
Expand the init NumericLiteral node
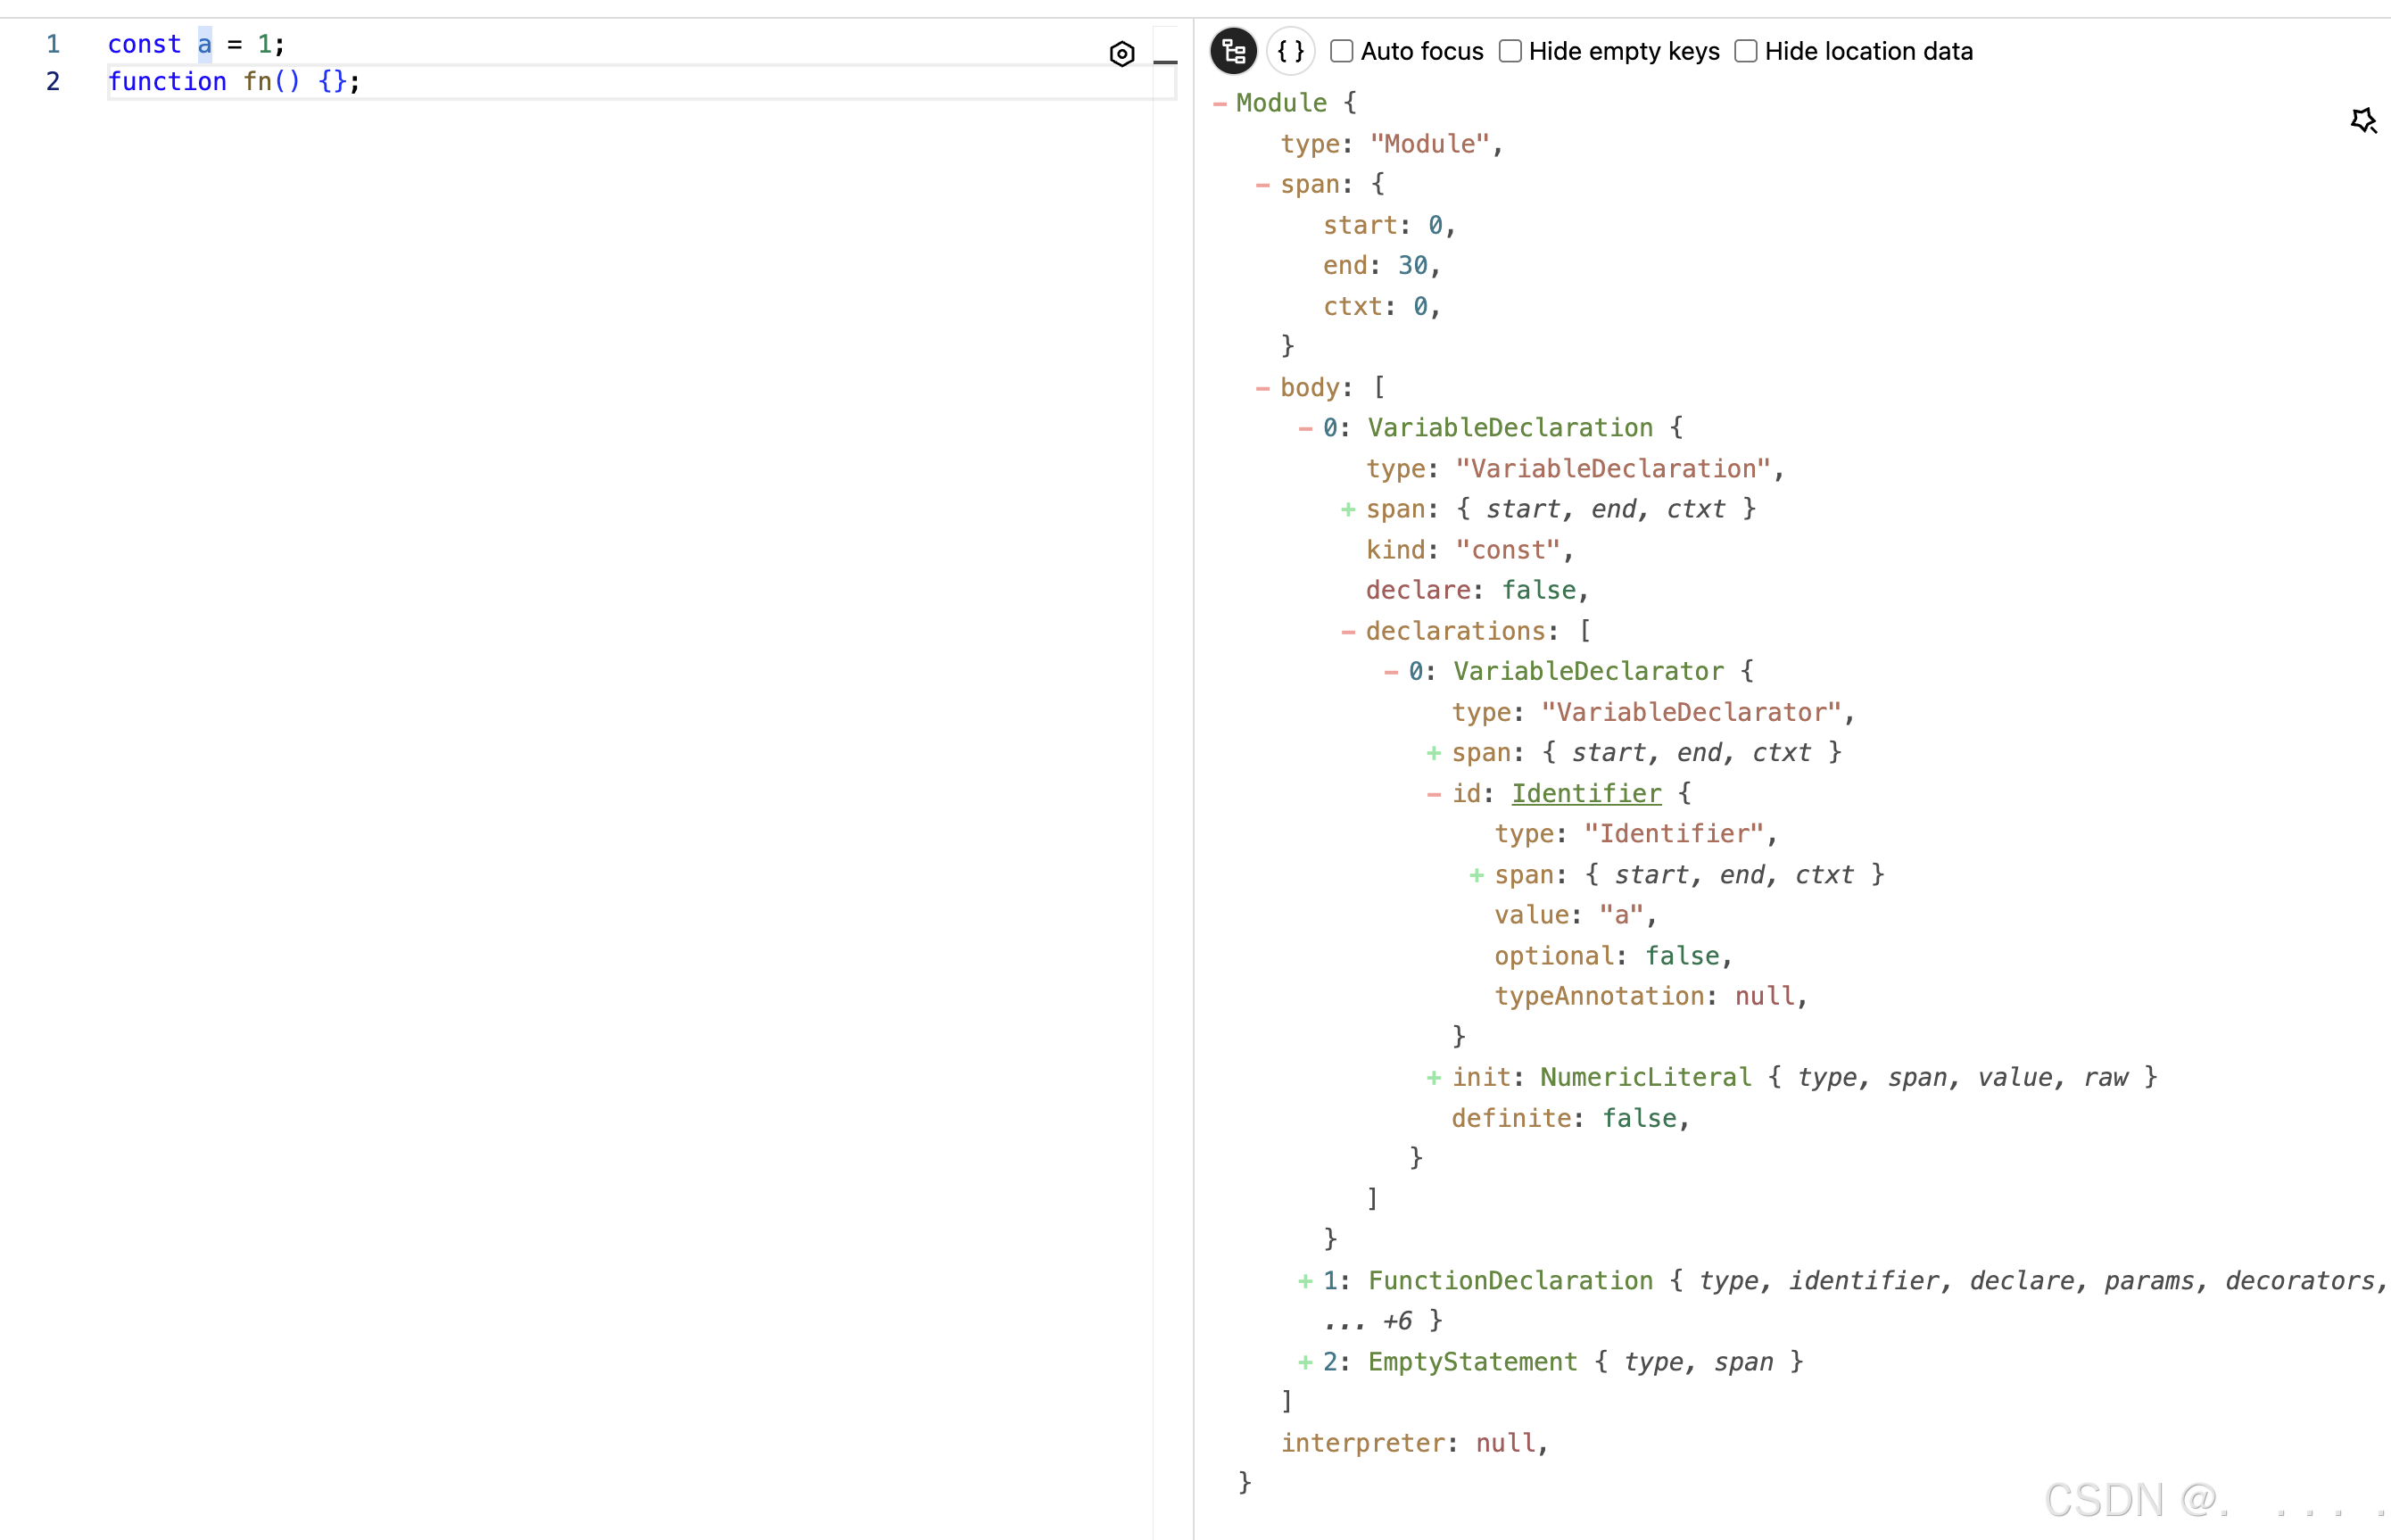[x=1433, y=1078]
